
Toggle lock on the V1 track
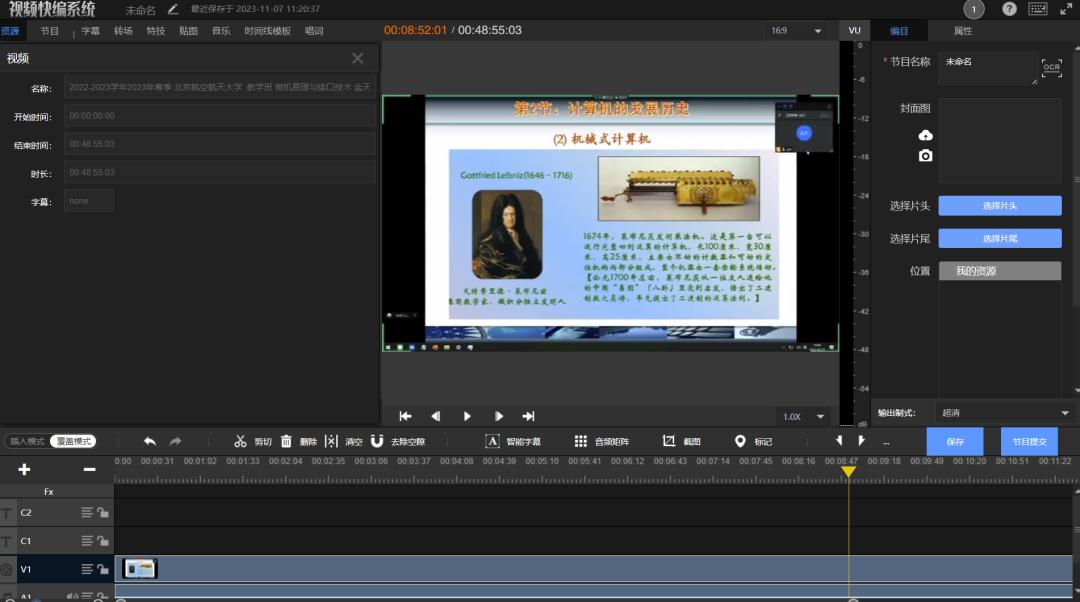point(103,569)
